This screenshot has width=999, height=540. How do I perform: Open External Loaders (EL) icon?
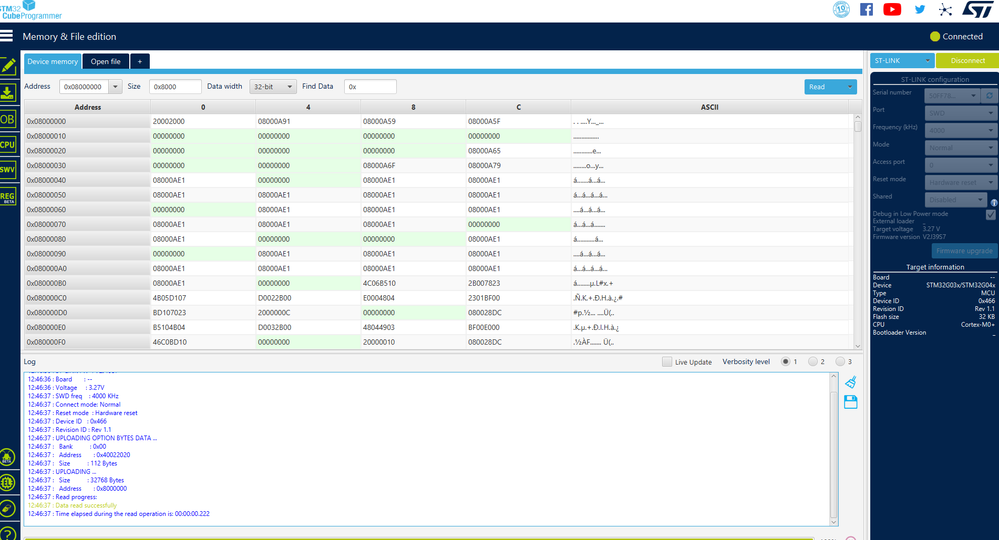[8, 482]
